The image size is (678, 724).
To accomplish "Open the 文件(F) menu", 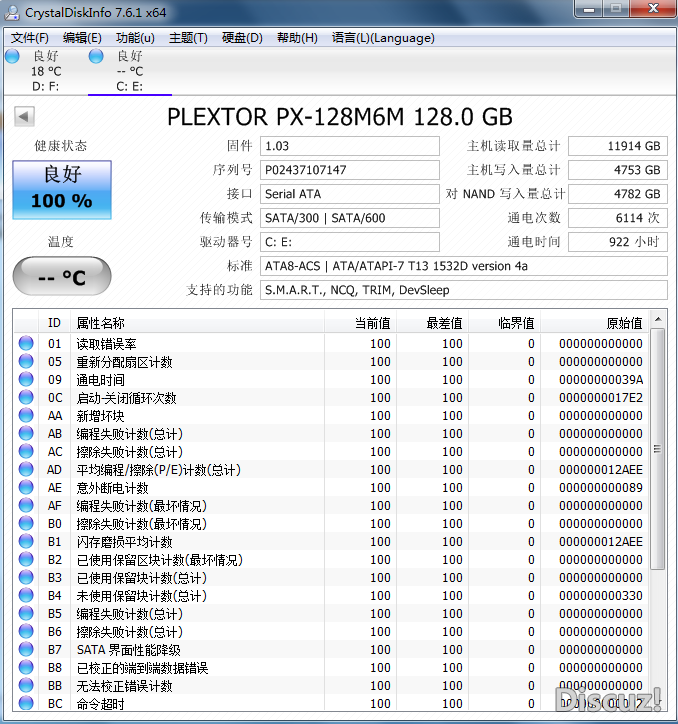I will (30, 38).
